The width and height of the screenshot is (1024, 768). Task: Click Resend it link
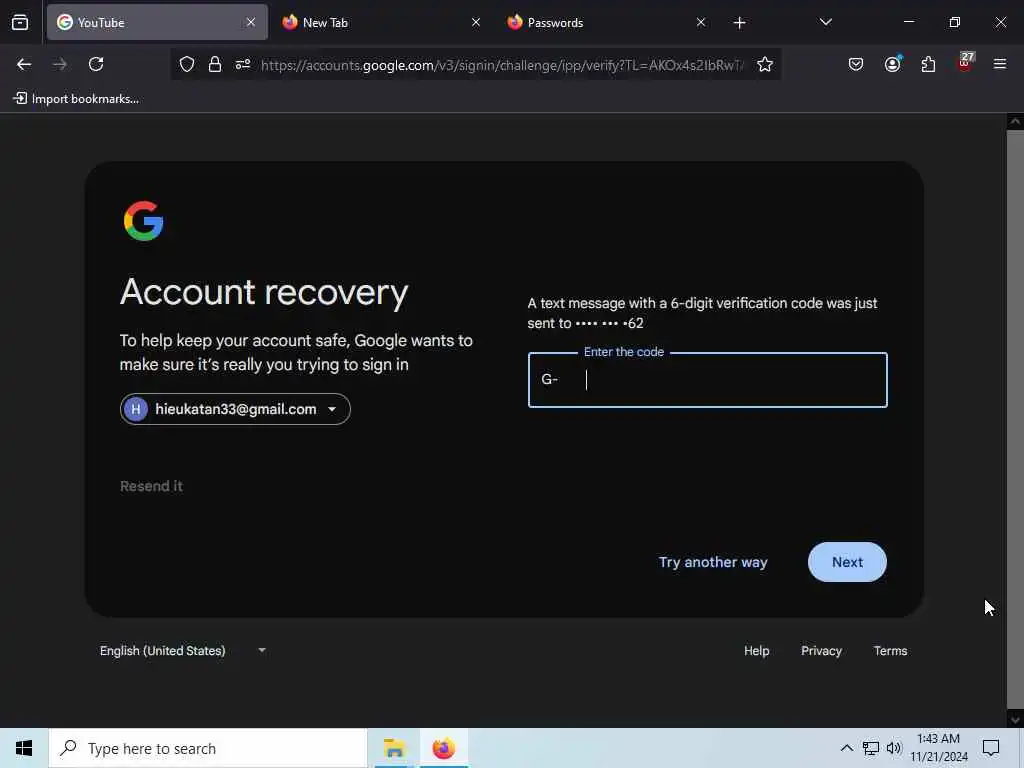(x=152, y=487)
